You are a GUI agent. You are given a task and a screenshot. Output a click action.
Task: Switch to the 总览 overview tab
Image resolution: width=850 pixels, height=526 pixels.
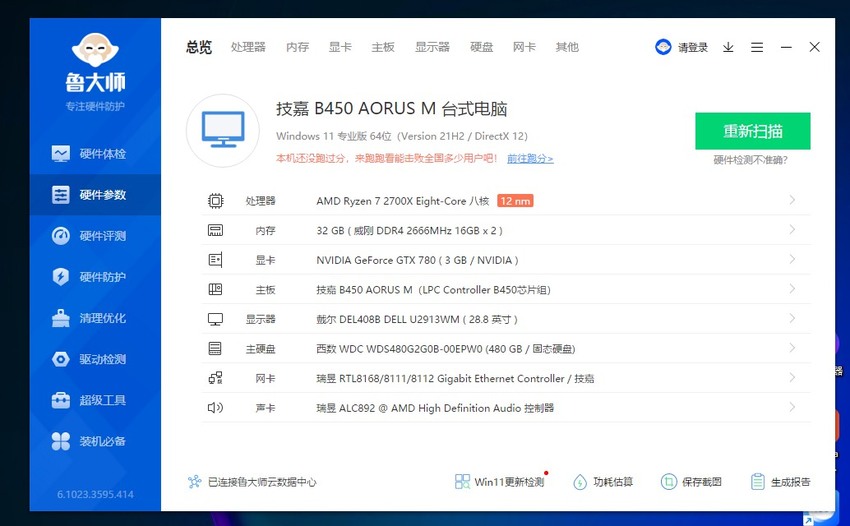(x=199, y=47)
